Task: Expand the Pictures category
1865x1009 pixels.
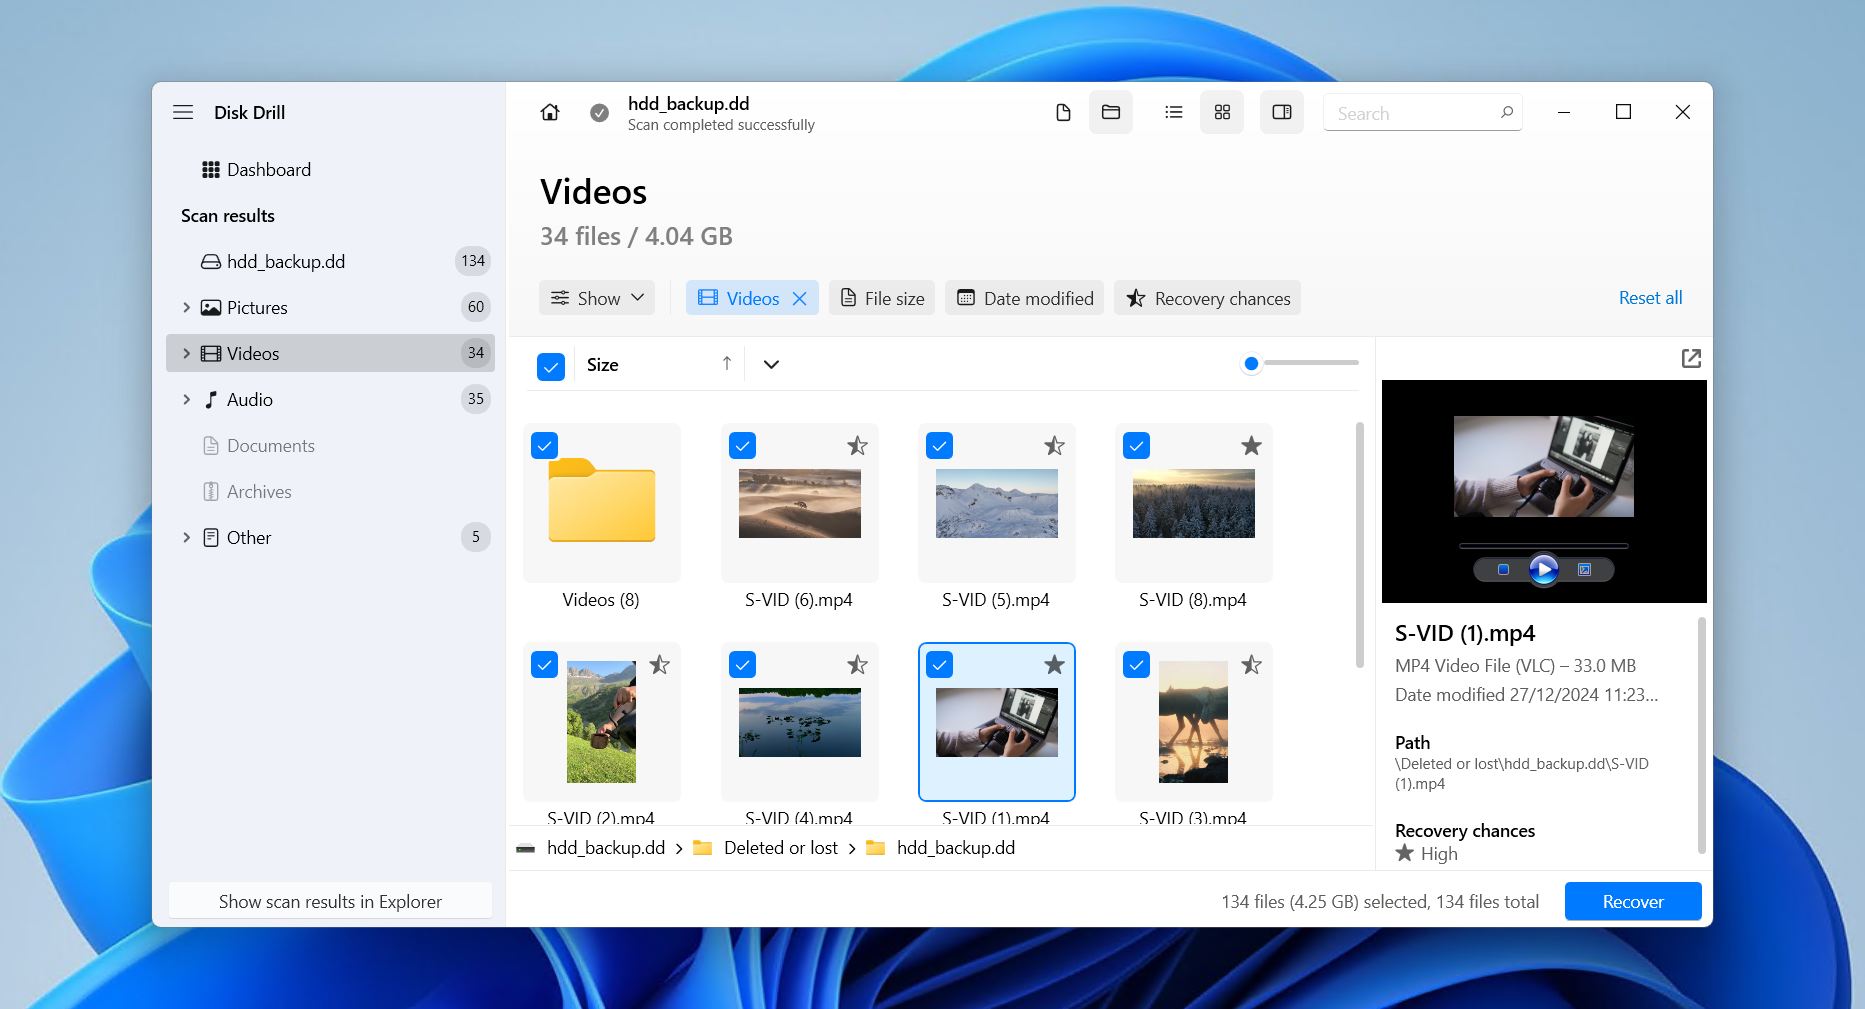Action: tap(186, 307)
